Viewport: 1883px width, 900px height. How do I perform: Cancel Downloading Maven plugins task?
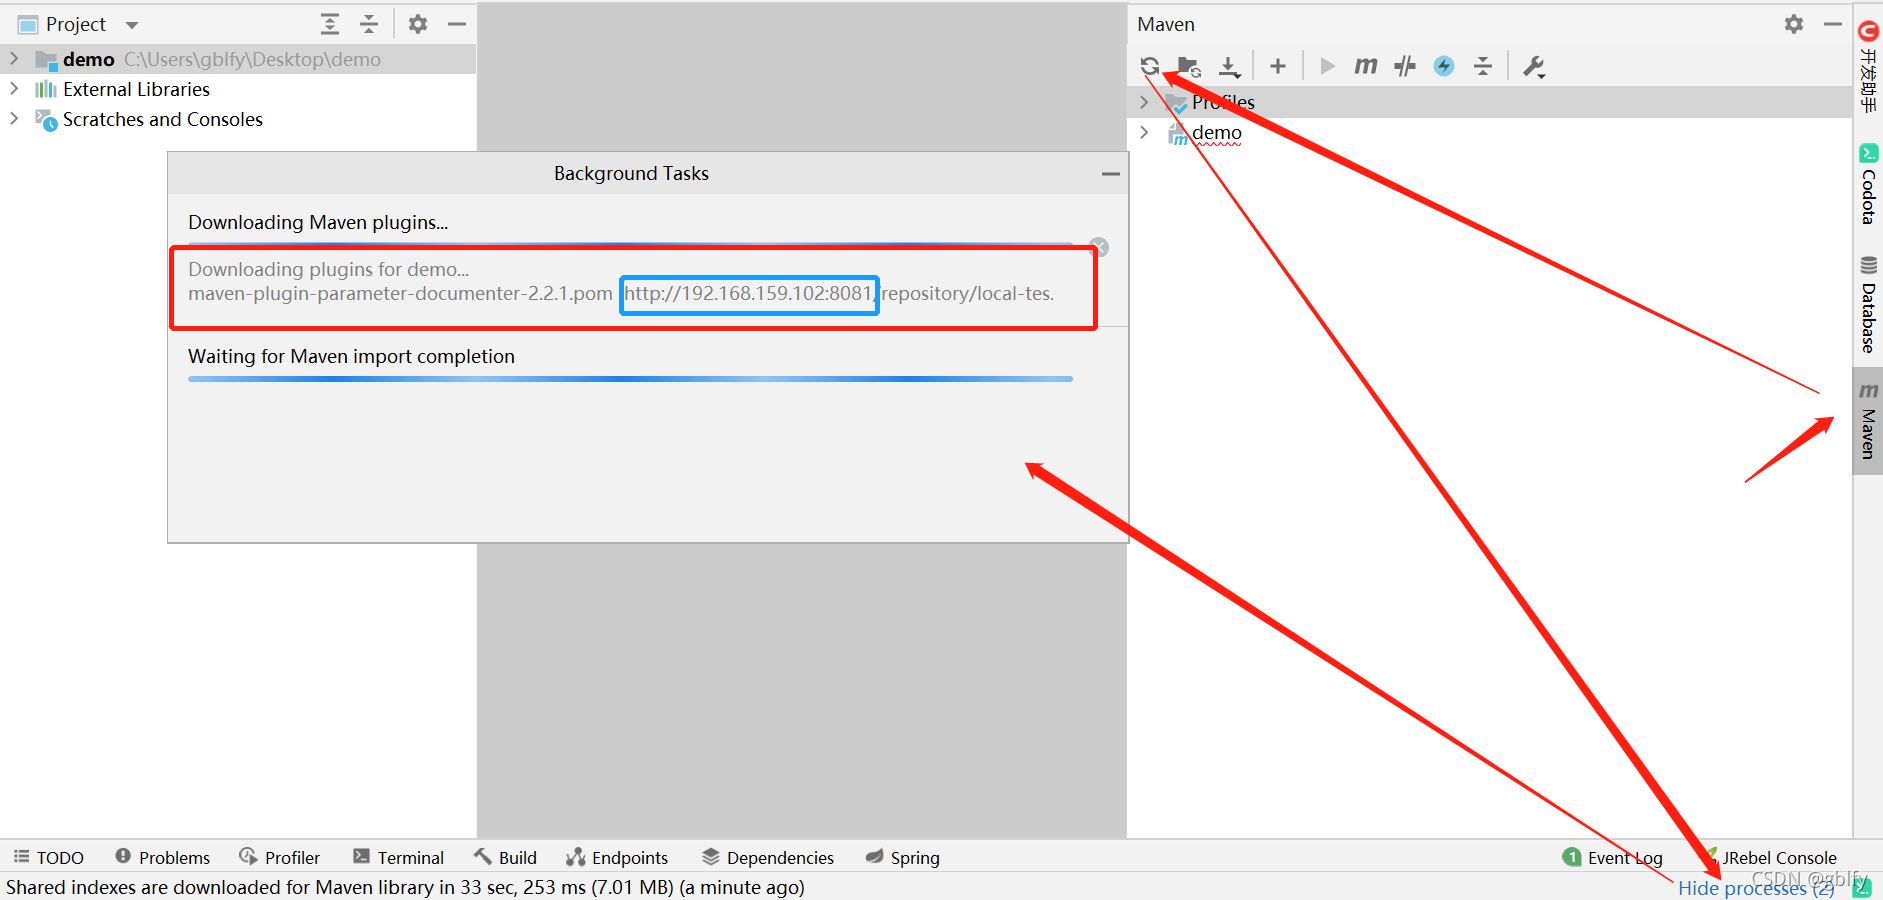pyautogui.click(x=1098, y=247)
